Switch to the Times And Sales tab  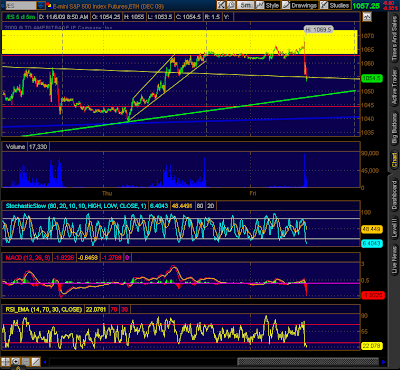[394, 39]
